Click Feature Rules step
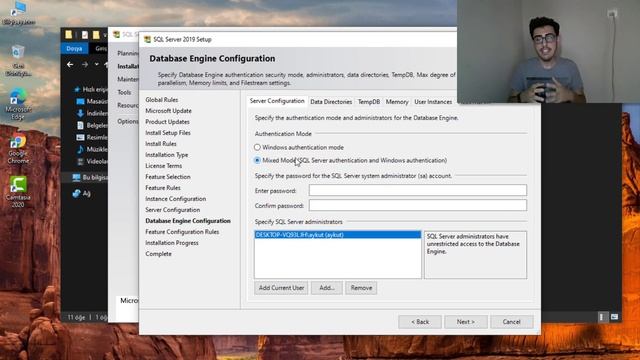 [163, 188]
